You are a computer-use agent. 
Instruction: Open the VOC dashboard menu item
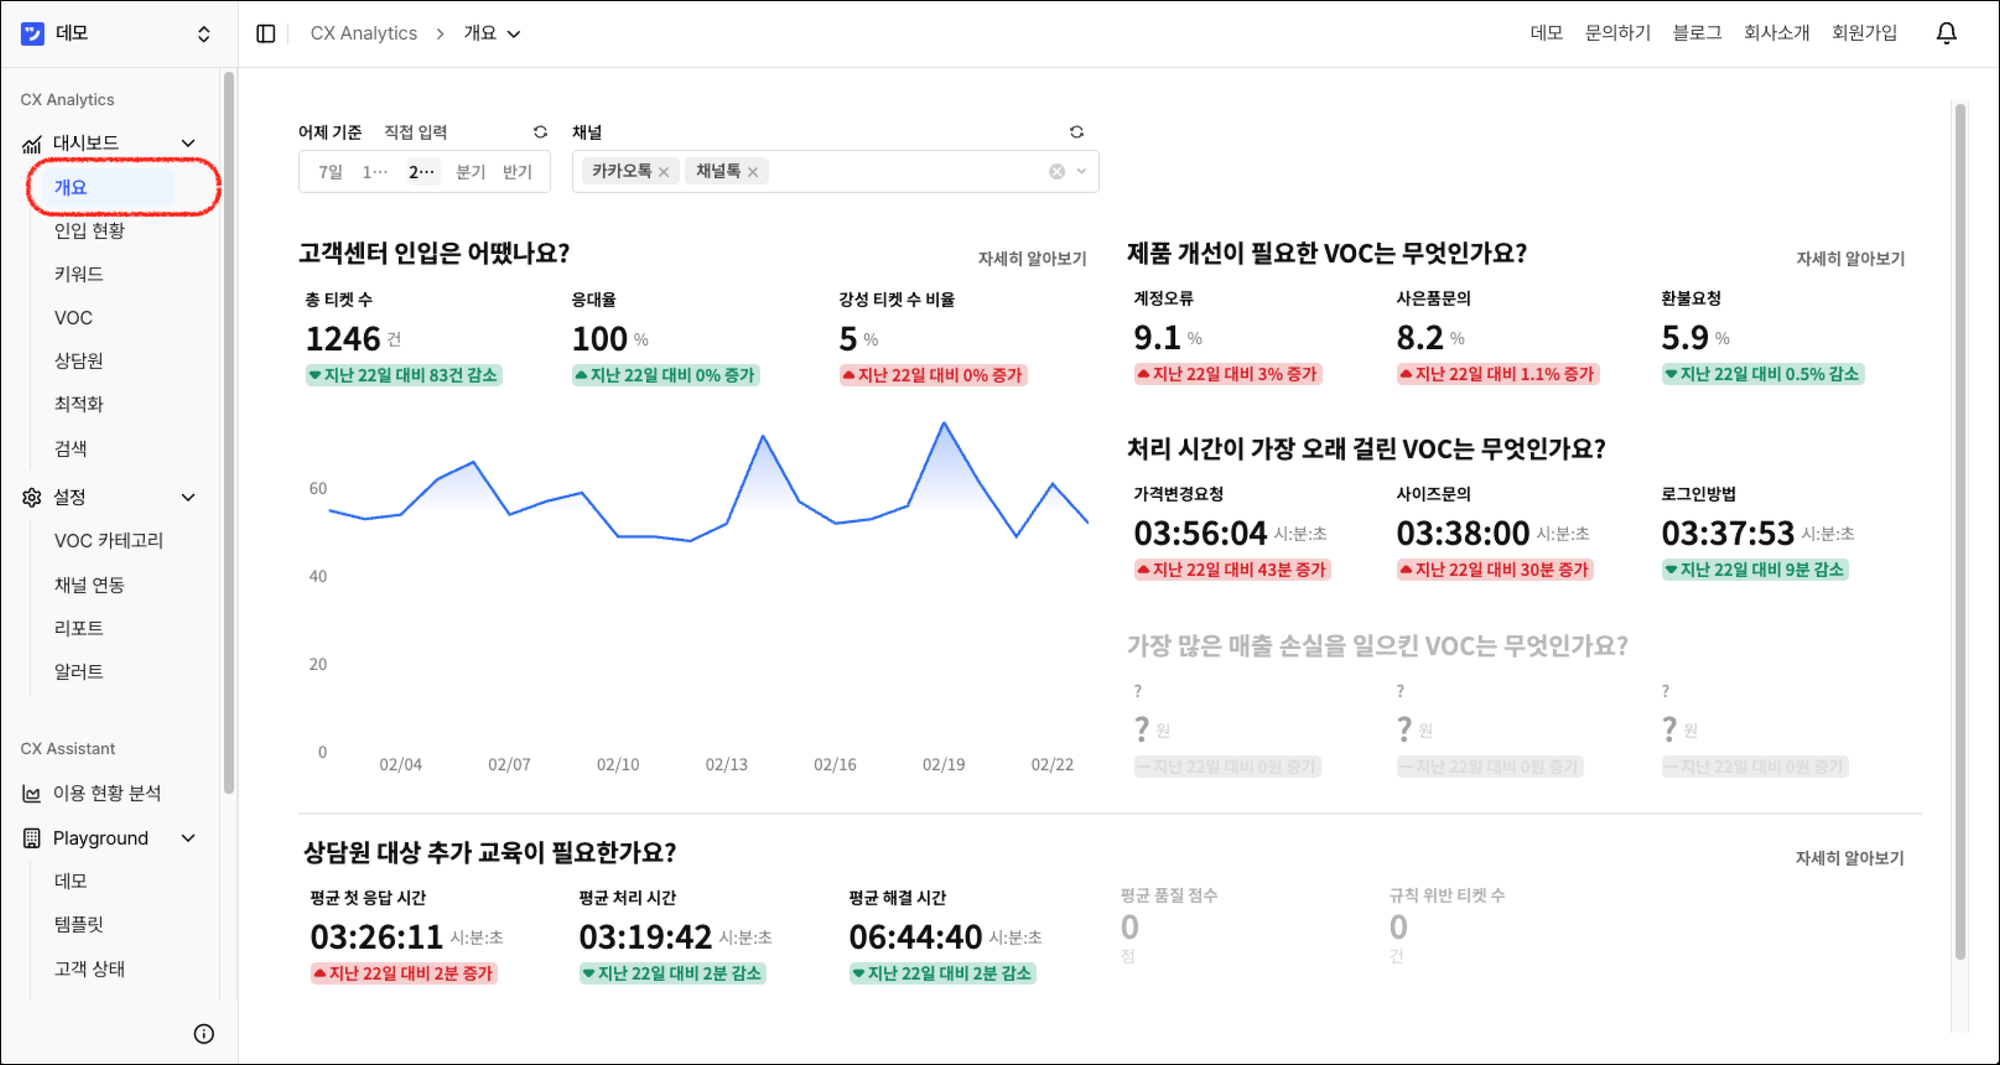(x=73, y=317)
